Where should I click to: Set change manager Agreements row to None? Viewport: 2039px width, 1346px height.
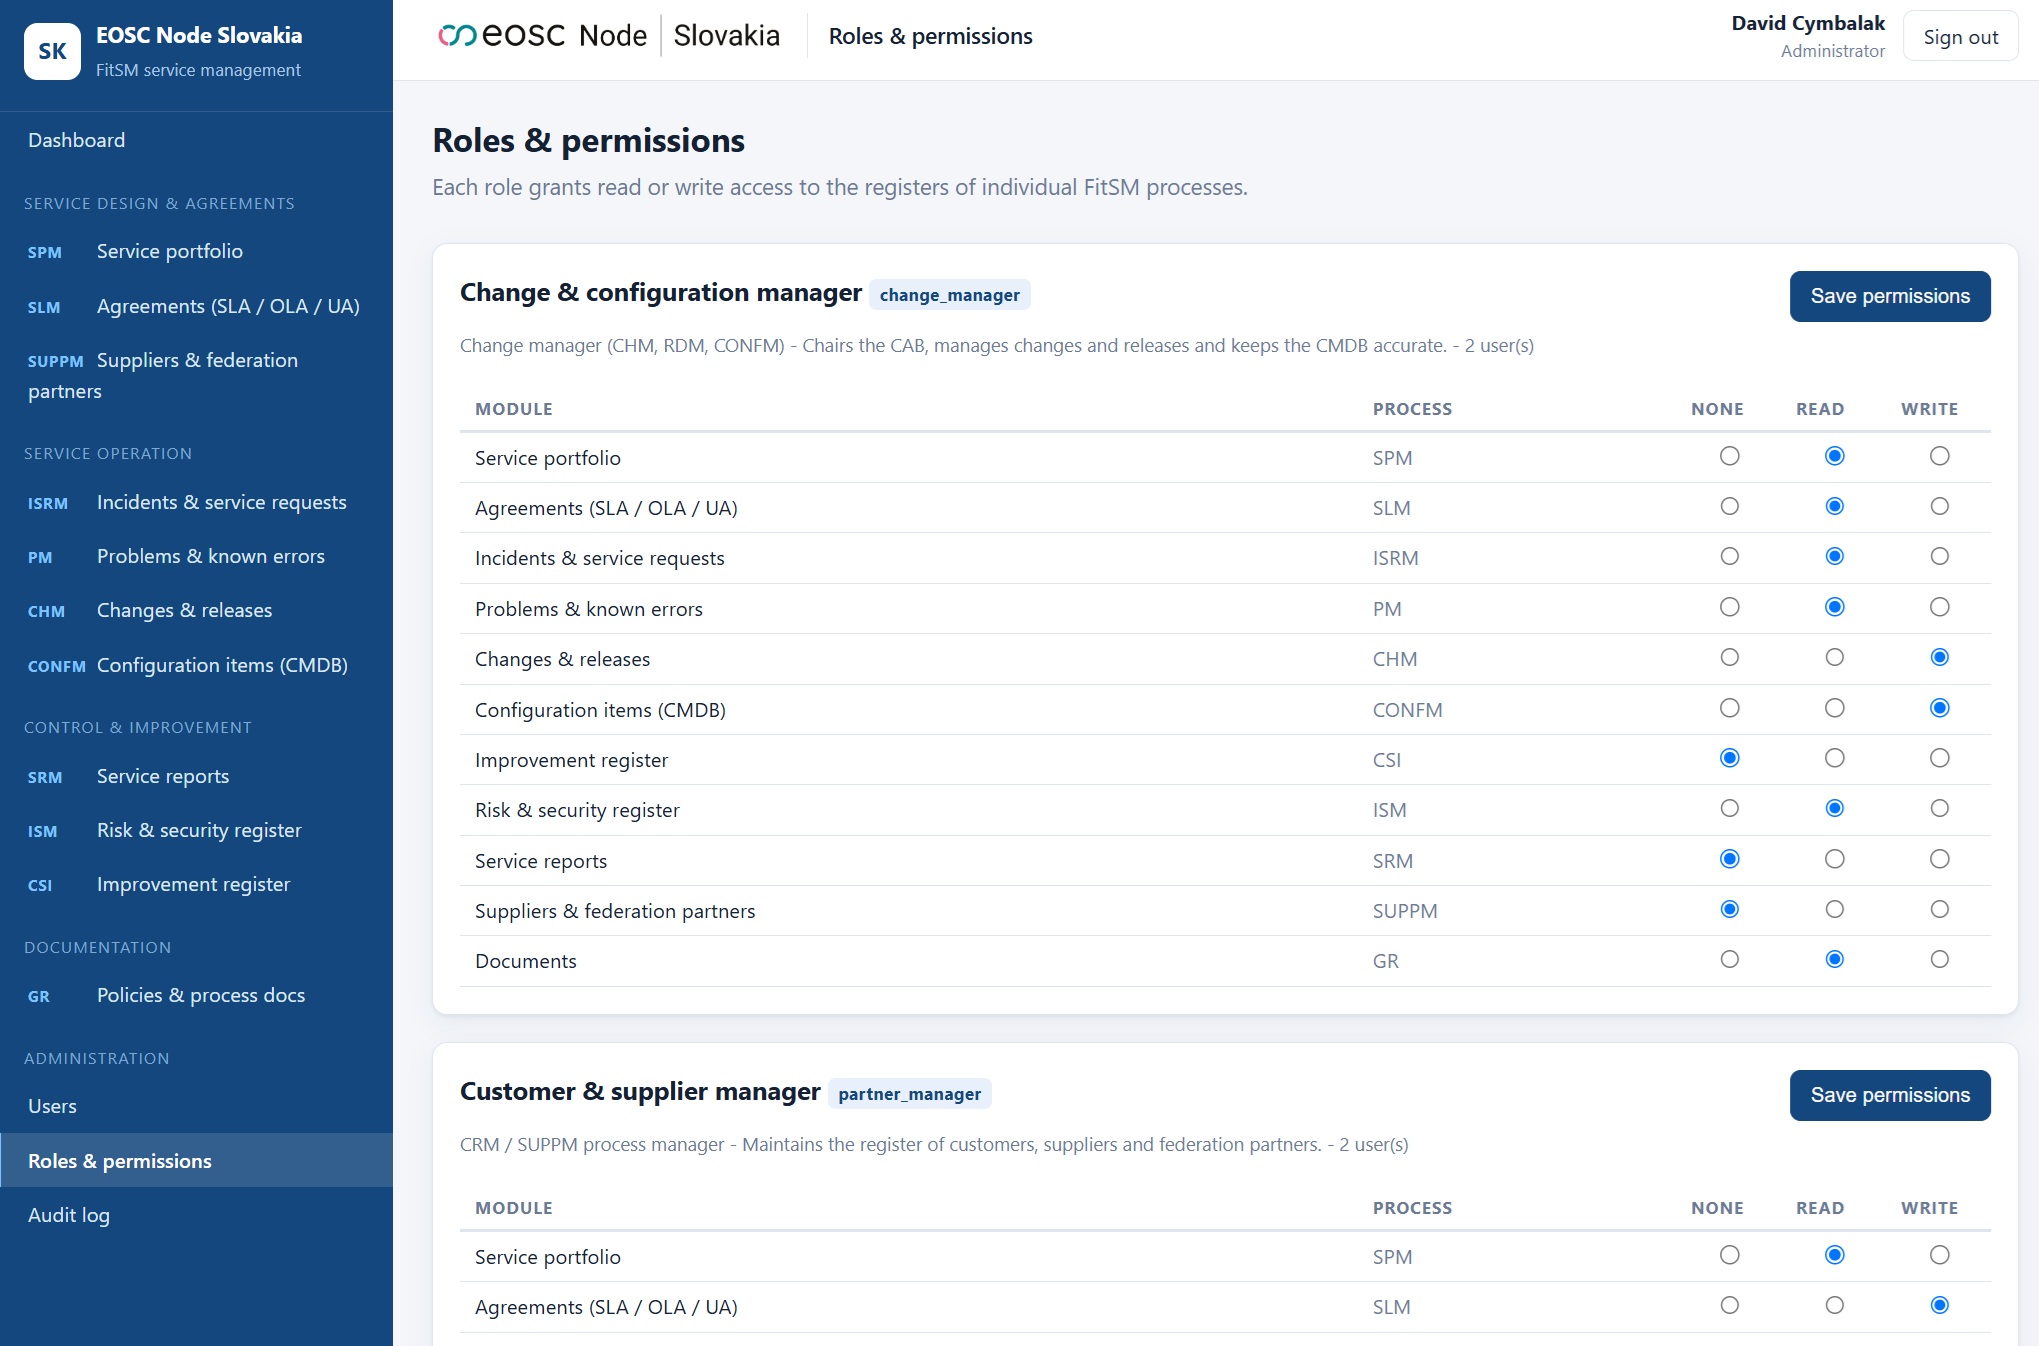click(1729, 506)
